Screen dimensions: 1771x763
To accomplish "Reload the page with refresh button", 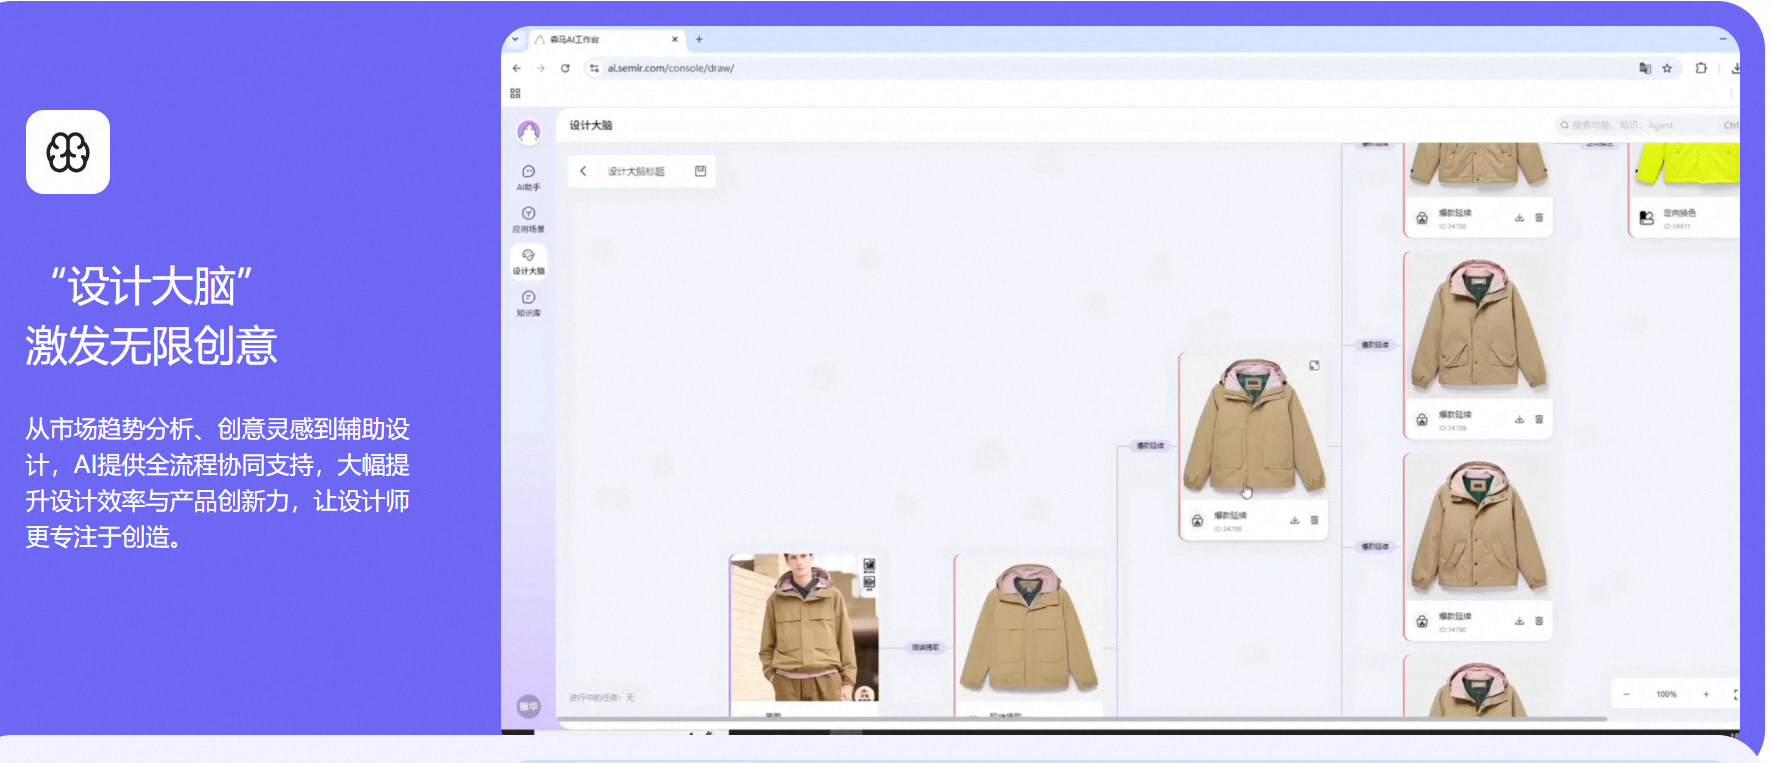I will click(x=565, y=68).
